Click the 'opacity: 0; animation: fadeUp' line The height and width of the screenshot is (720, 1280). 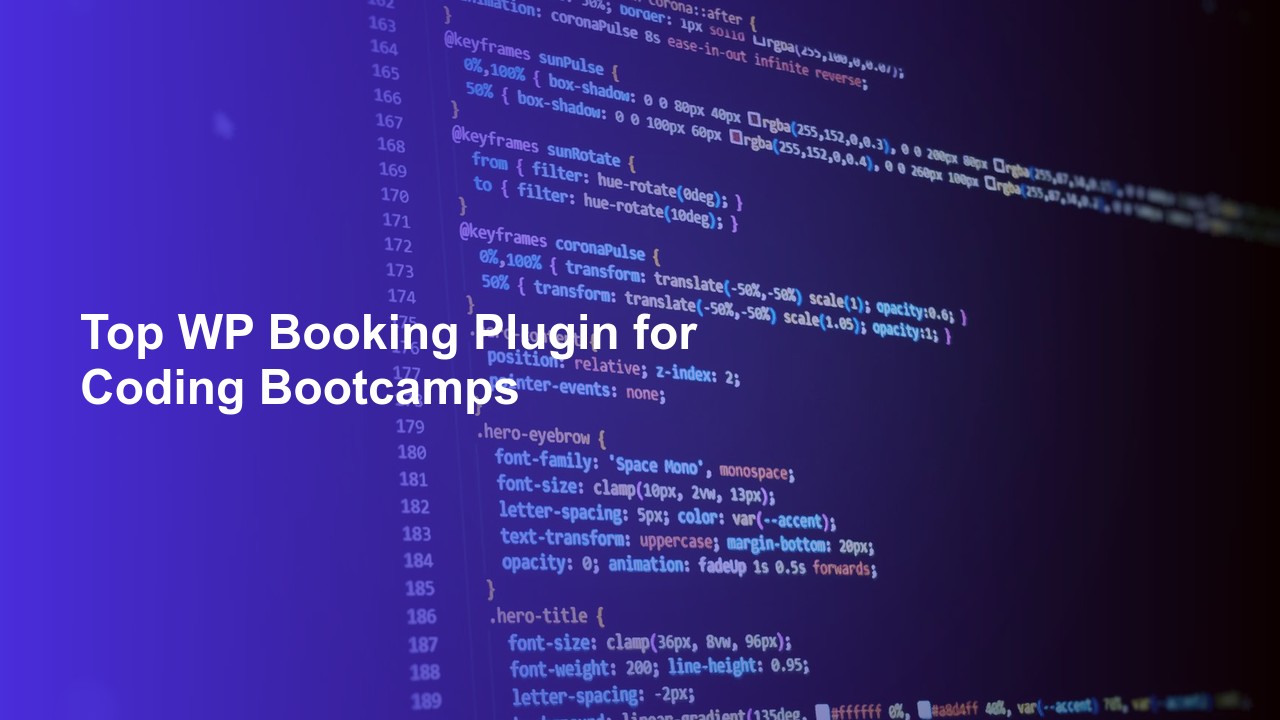click(x=689, y=565)
